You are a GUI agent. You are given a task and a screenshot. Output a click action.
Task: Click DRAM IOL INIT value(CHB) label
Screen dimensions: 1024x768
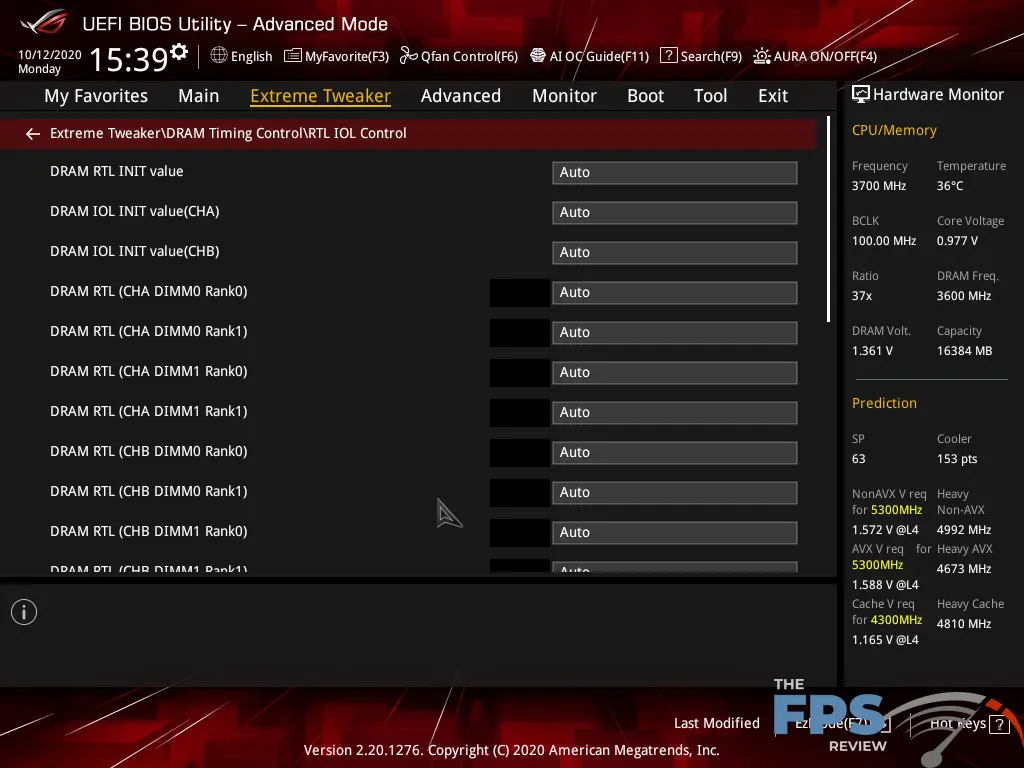(x=135, y=251)
